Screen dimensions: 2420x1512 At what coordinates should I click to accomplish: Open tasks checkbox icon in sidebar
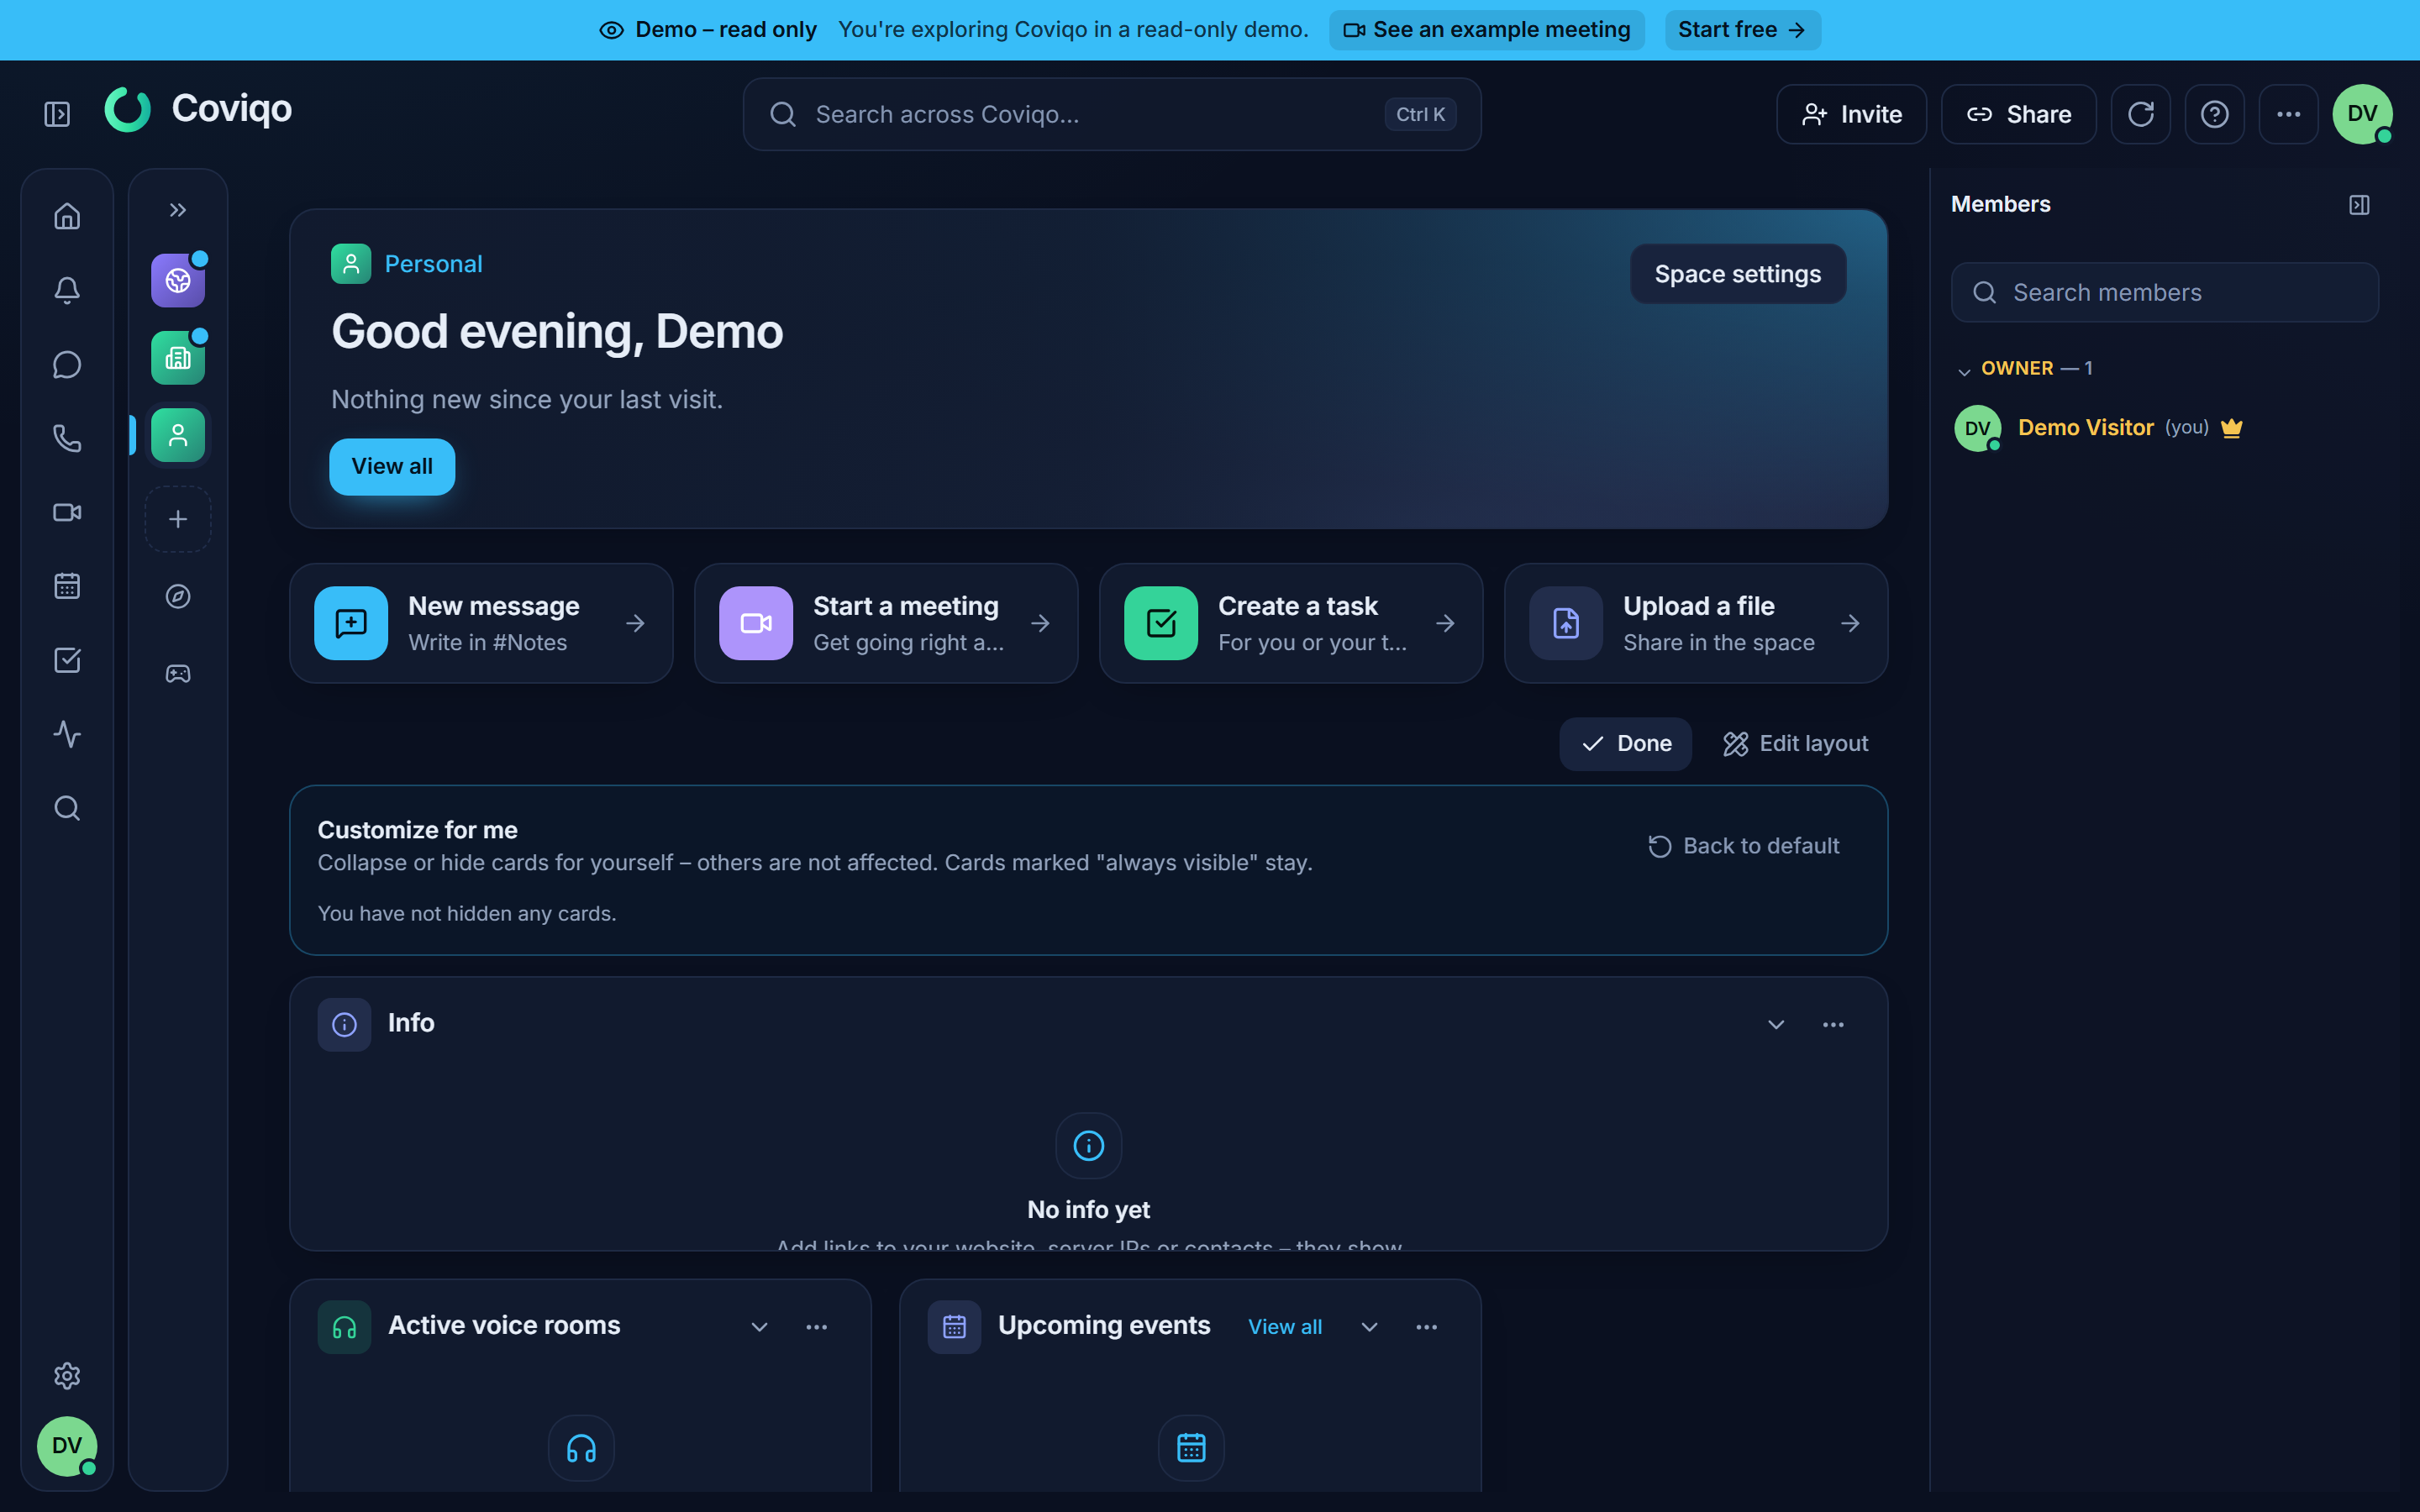point(67,660)
